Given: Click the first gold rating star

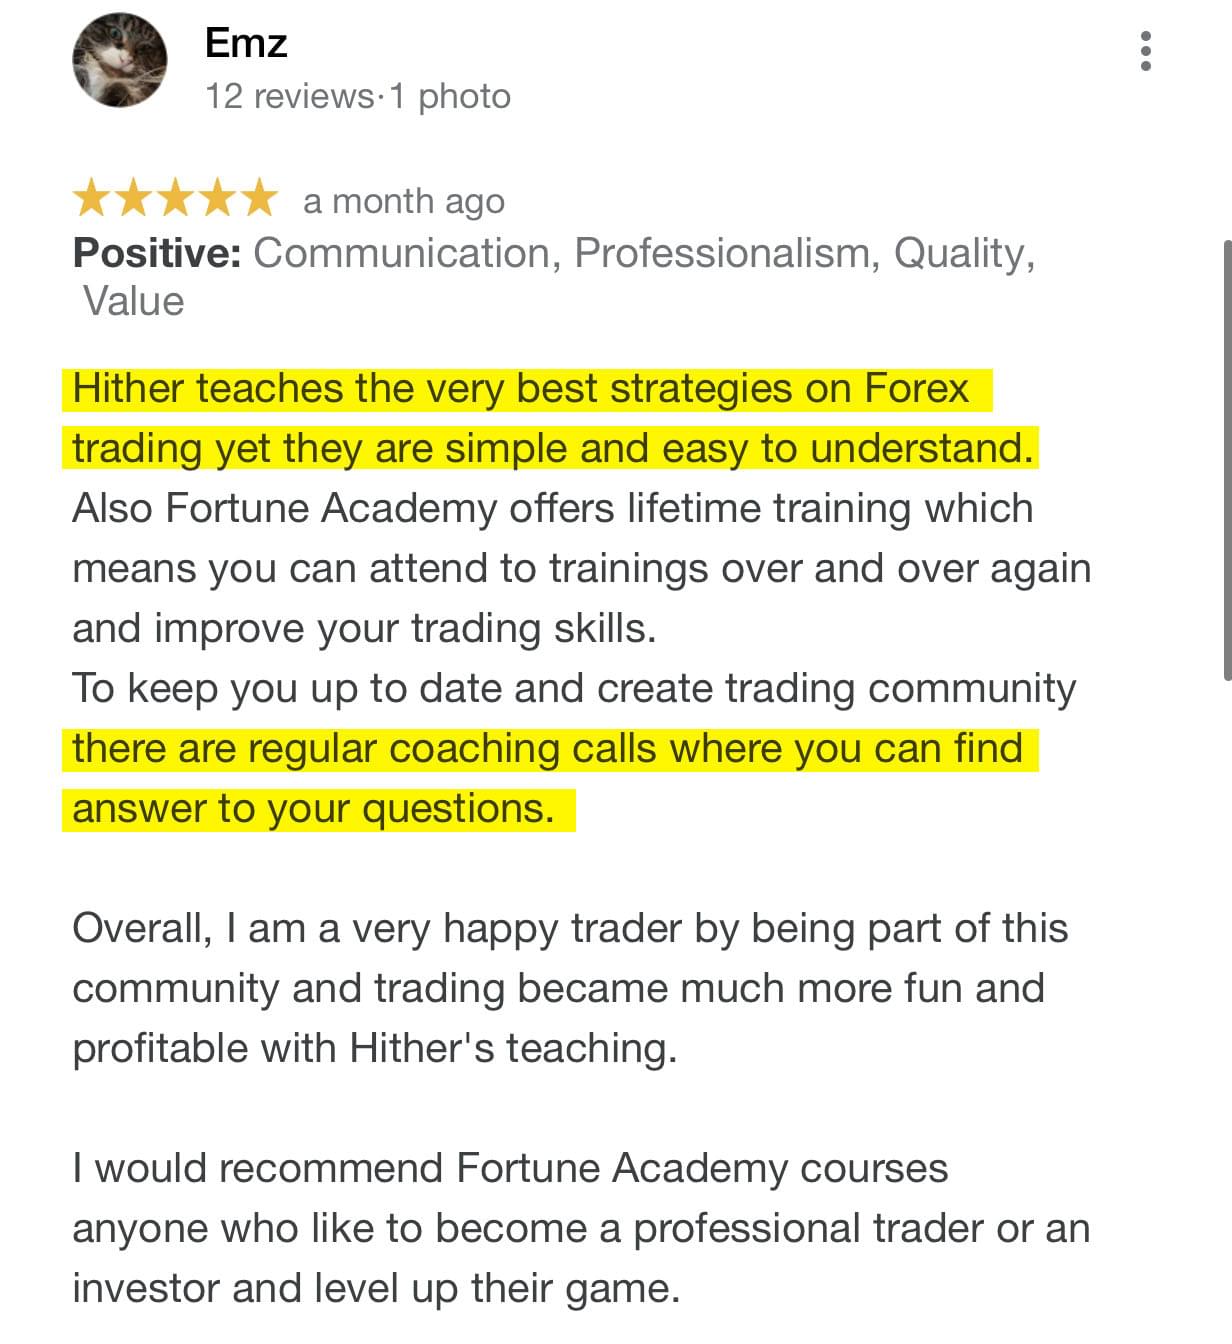Looking at the screenshot, I should click(x=92, y=198).
